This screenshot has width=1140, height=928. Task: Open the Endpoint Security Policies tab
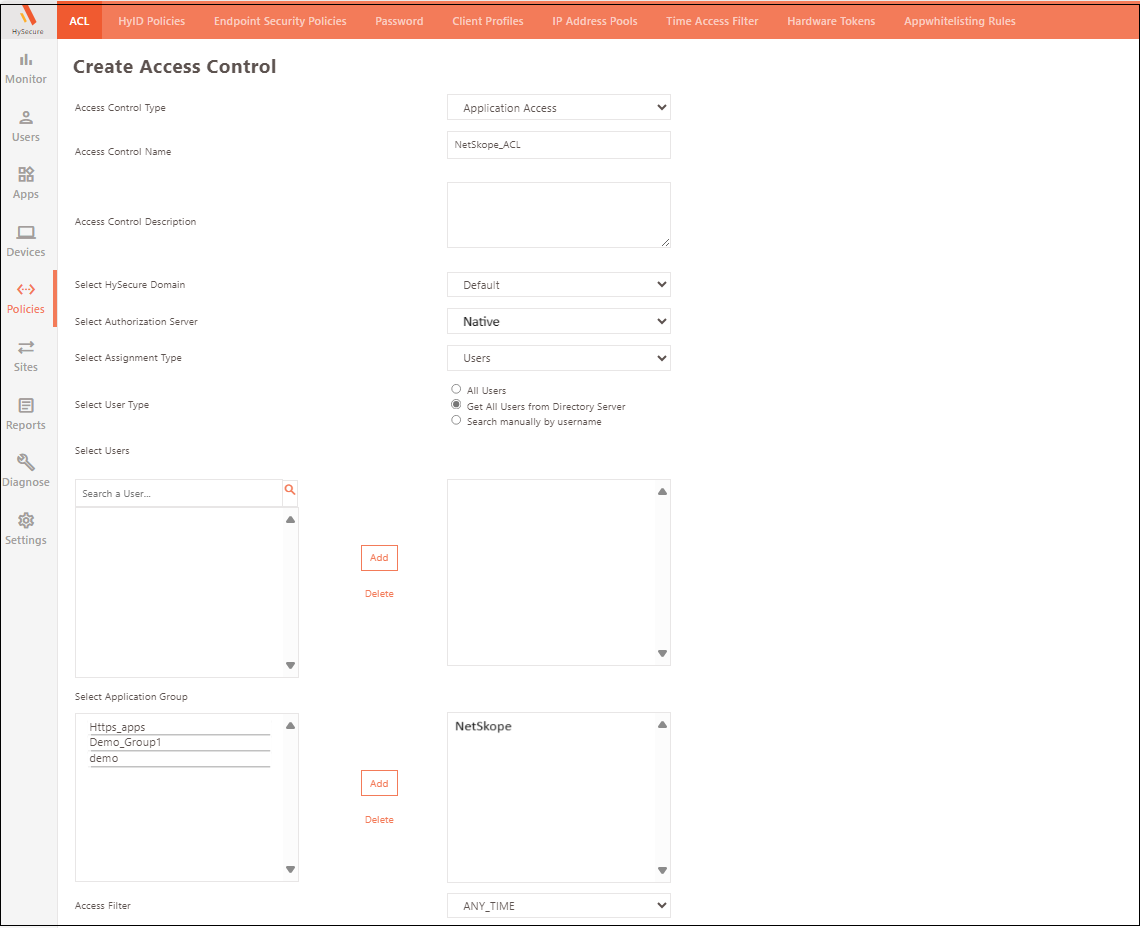coord(280,21)
